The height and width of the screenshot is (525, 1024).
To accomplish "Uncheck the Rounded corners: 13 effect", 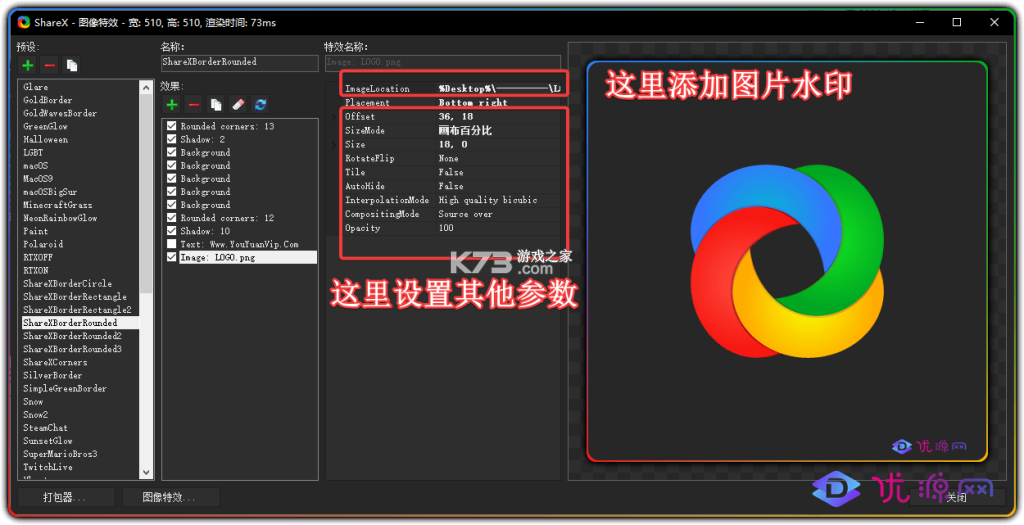I will pos(172,126).
